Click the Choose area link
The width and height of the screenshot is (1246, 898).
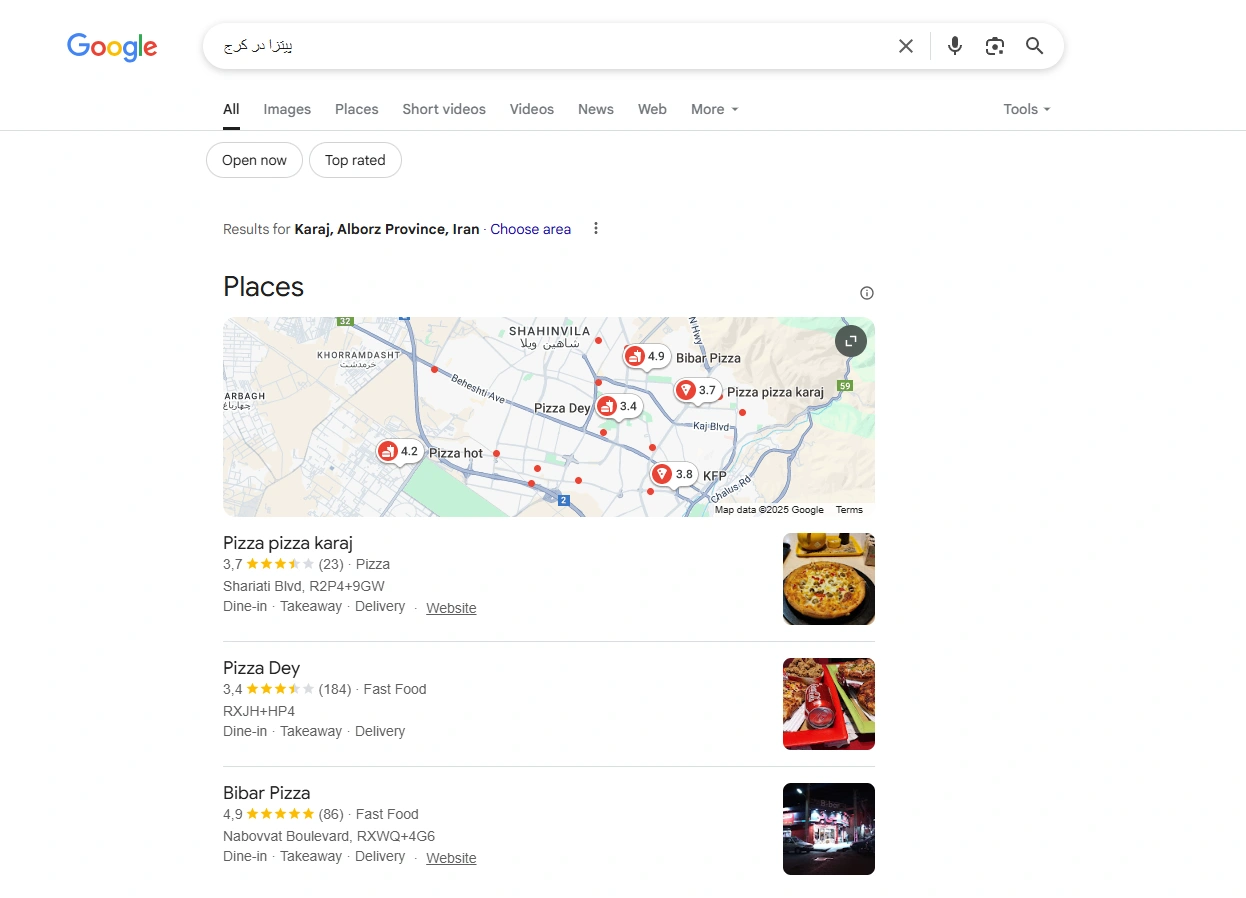click(530, 229)
